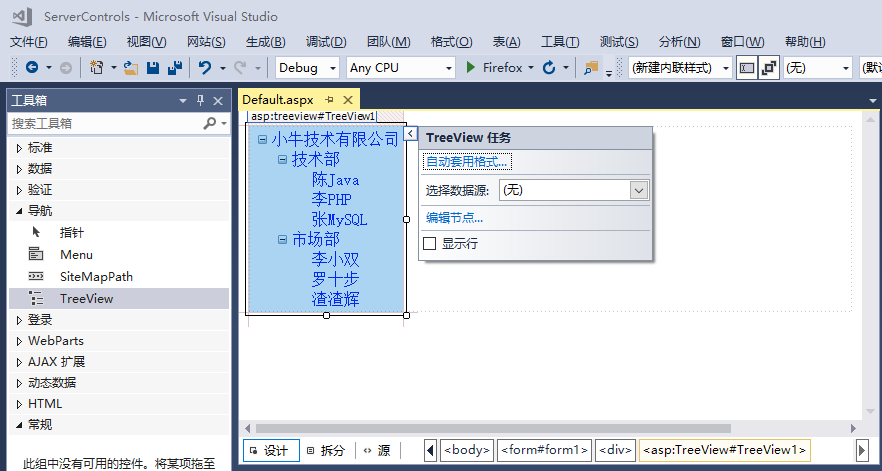
Task: Click the Navigate Backward icon
Action: [32, 68]
